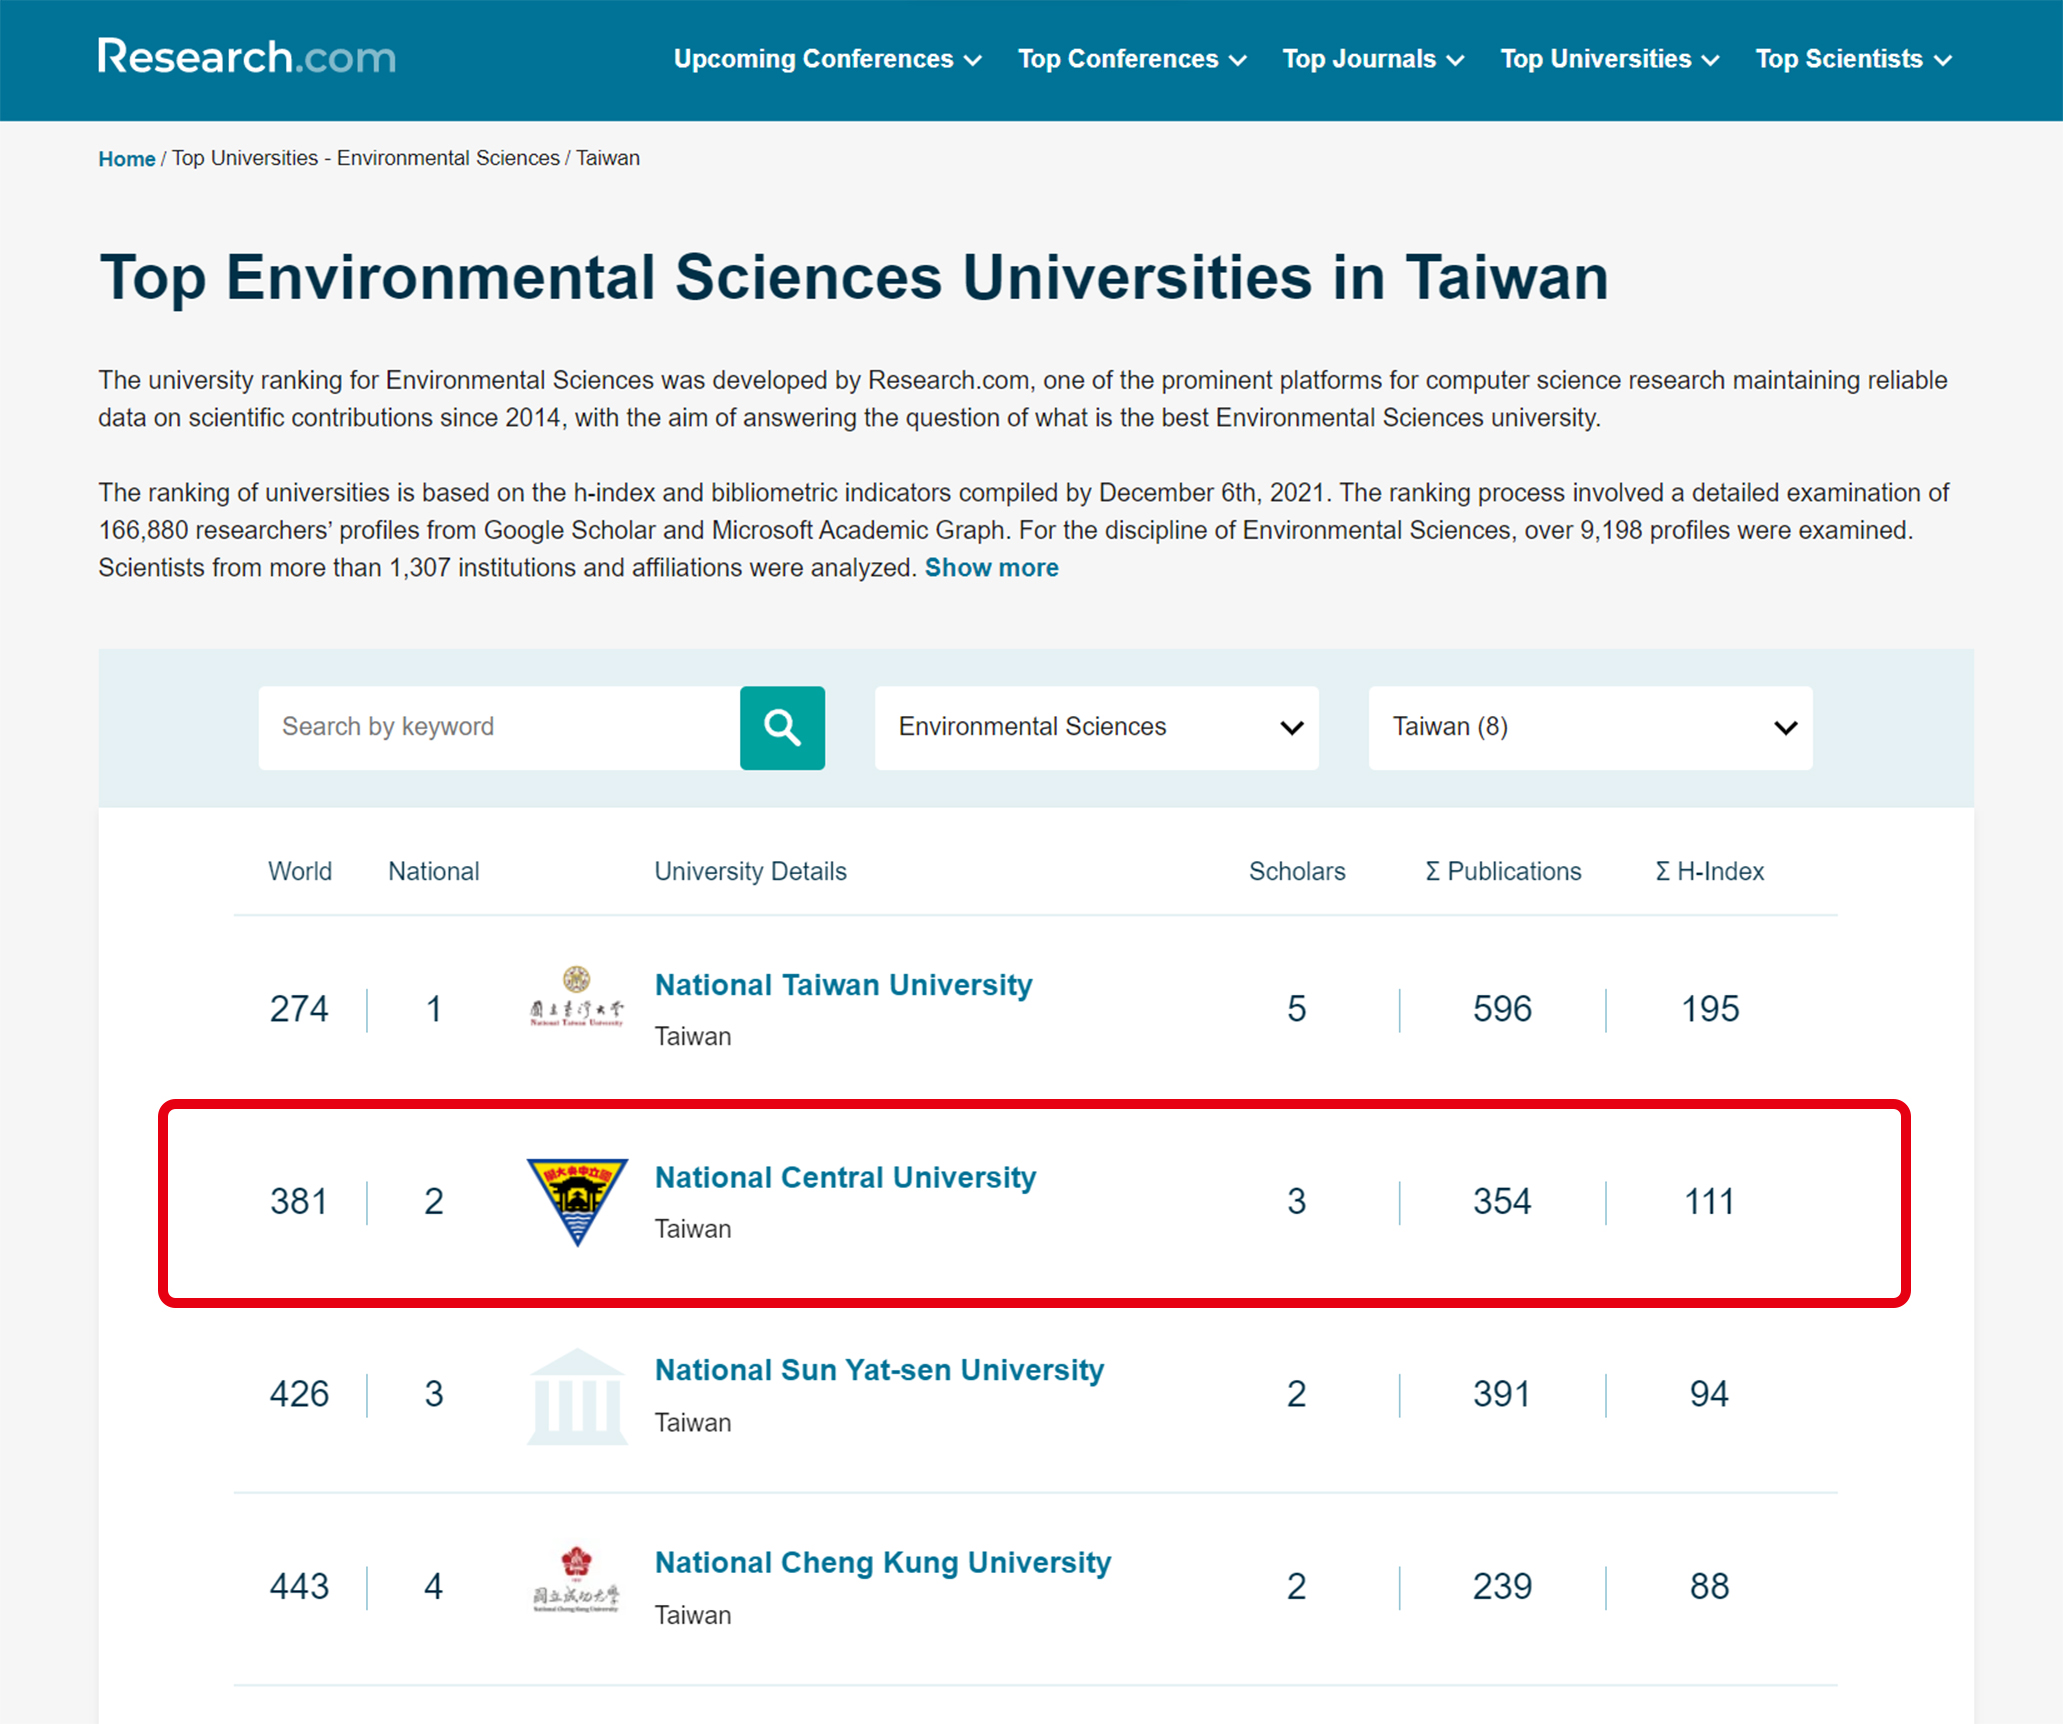2063x1724 pixels.
Task: Click H-Index value 88
Action: click(x=1709, y=1586)
